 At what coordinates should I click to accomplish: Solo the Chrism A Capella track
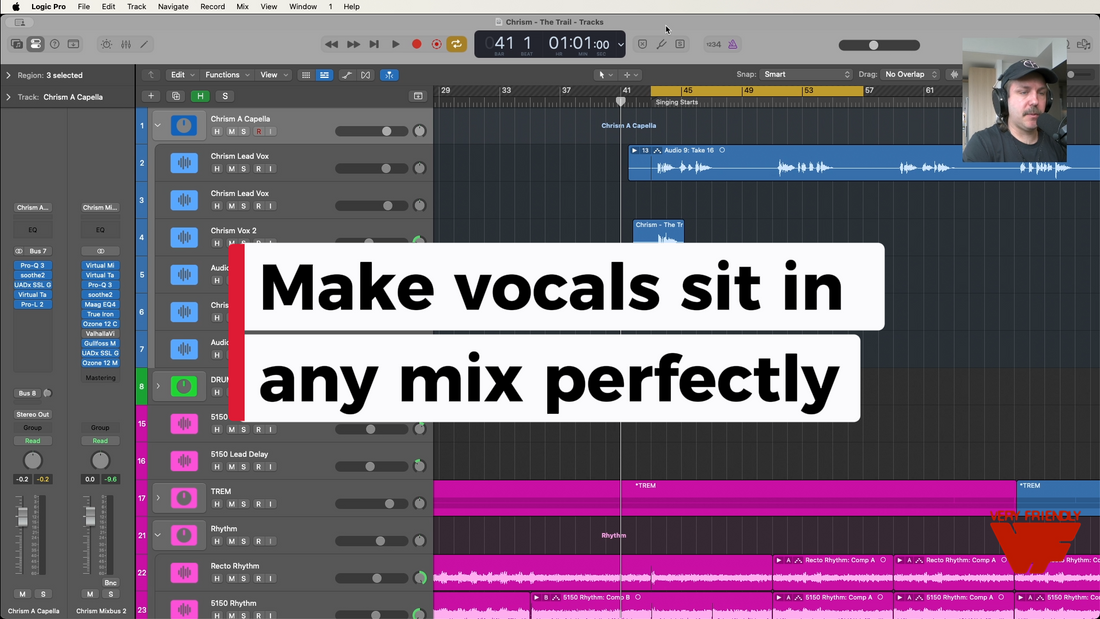pos(243,132)
